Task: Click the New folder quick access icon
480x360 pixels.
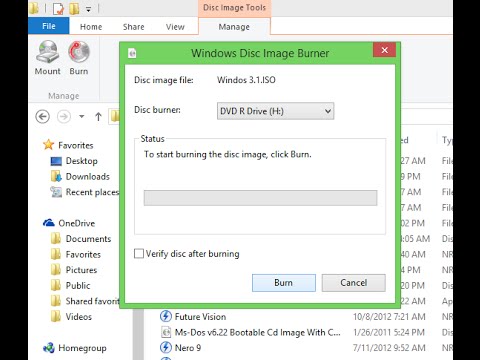Action: 74,8
